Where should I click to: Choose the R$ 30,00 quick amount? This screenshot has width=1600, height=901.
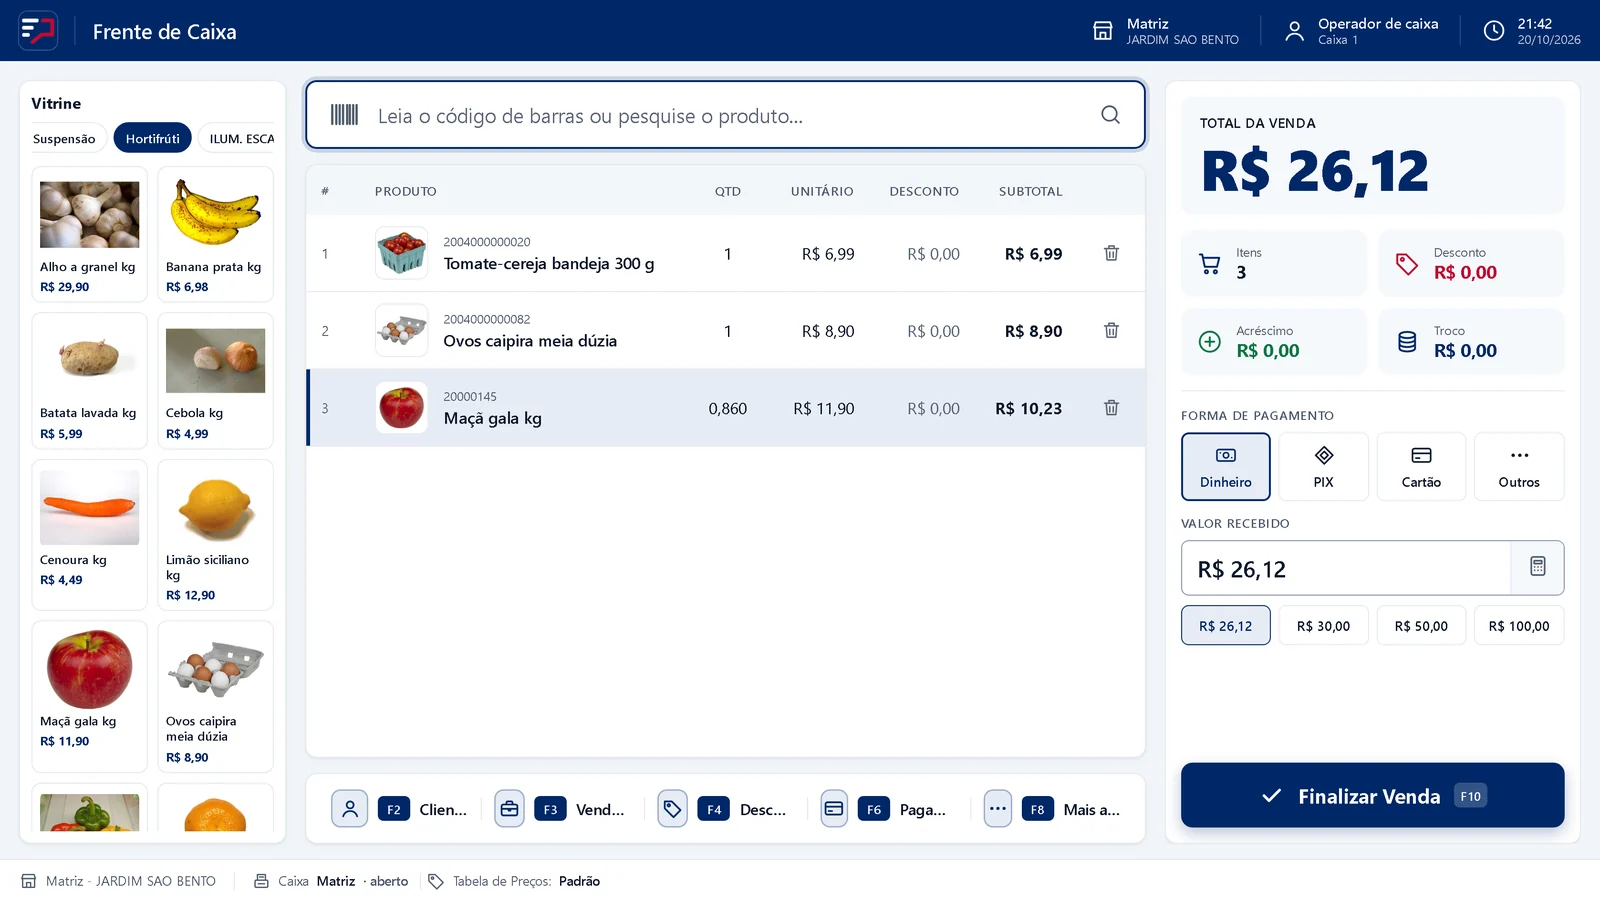(1323, 626)
